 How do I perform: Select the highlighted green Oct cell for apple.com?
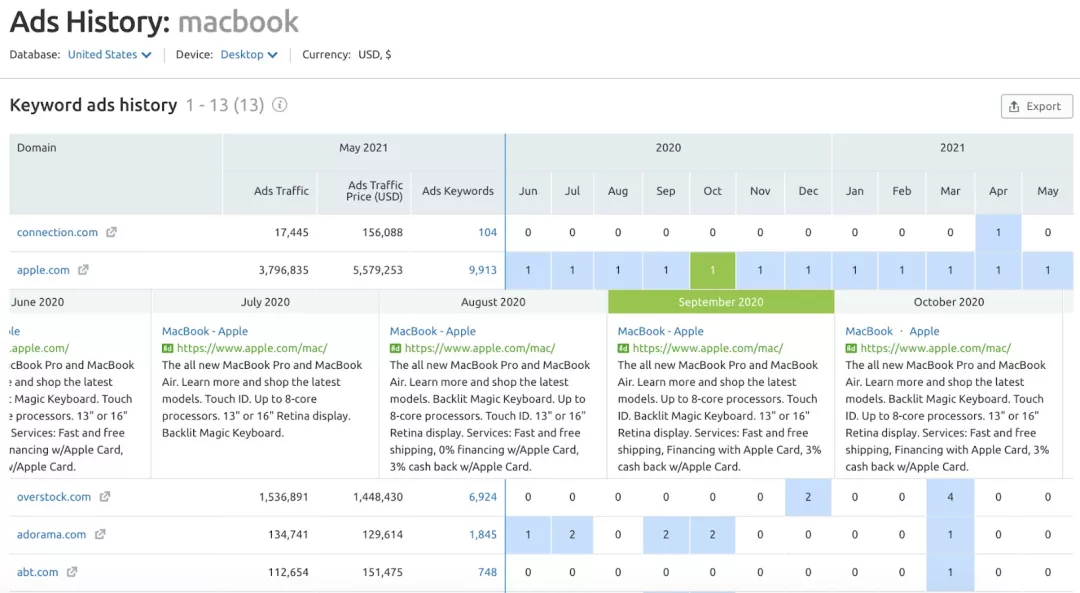(x=712, y=270)
